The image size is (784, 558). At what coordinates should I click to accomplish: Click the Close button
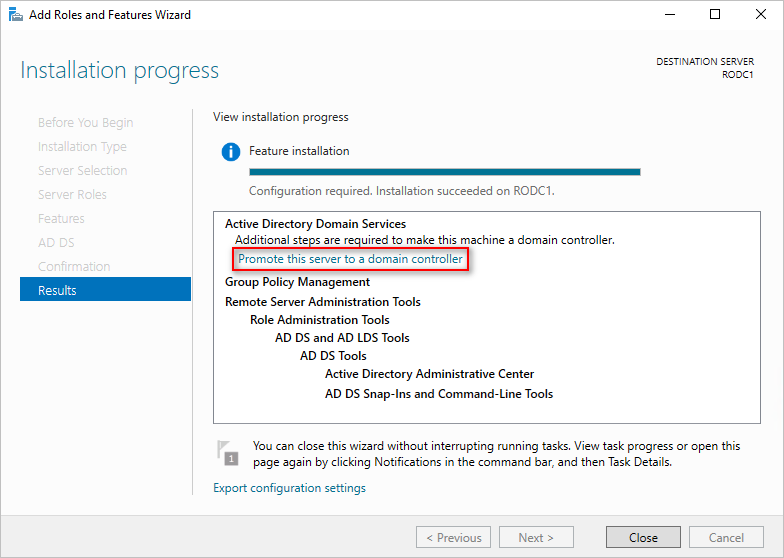click(x=643, y=538)
